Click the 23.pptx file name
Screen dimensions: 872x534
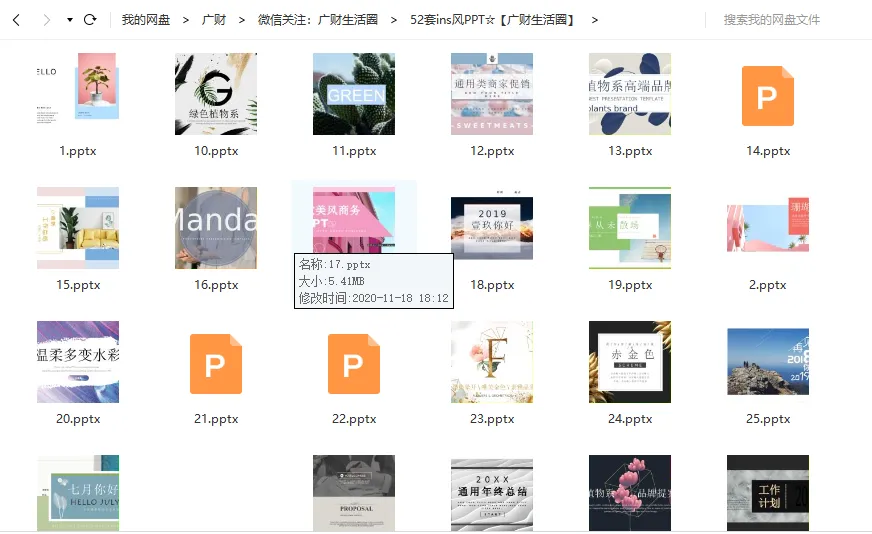(x=492, y=419)
